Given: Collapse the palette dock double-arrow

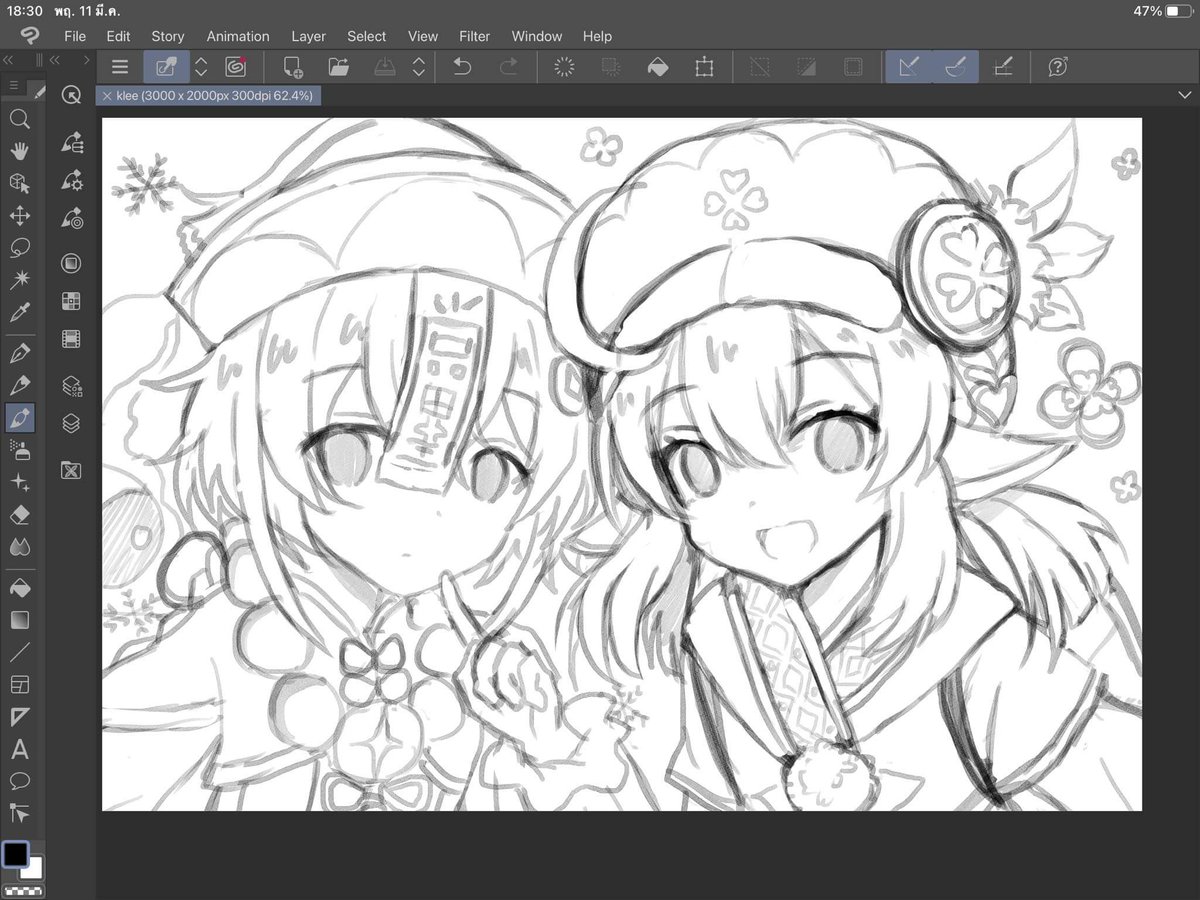Looking at the screenshot, I should coord(56,60).
